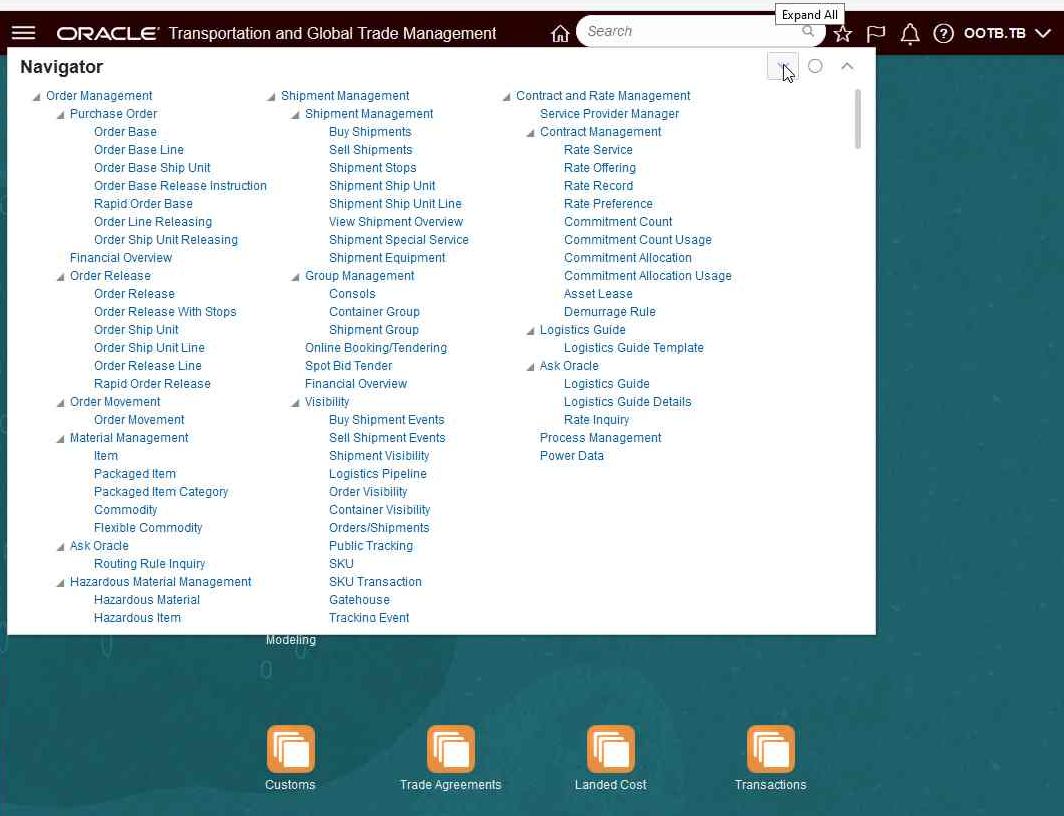Collapse Contract and Rate Management node
The height and width of the screenshot is (816, 1064).
click(x=506, y=97)
